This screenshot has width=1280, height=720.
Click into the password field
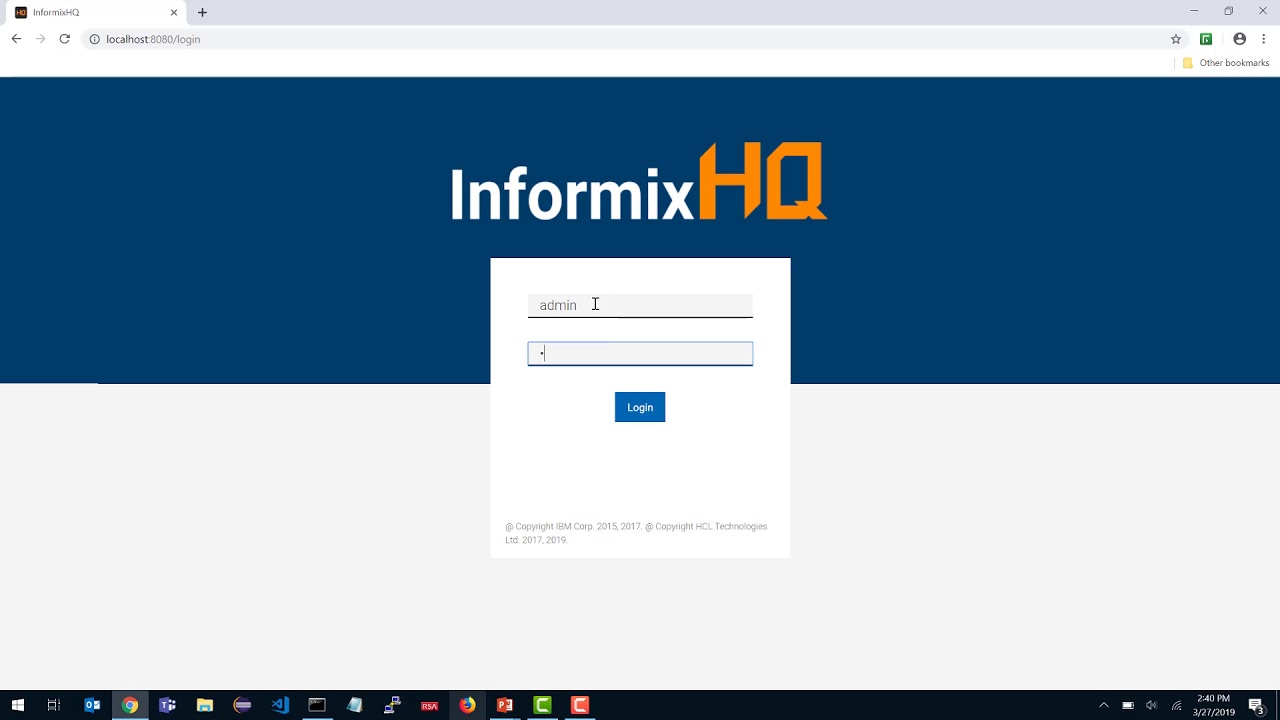[640, 354]
